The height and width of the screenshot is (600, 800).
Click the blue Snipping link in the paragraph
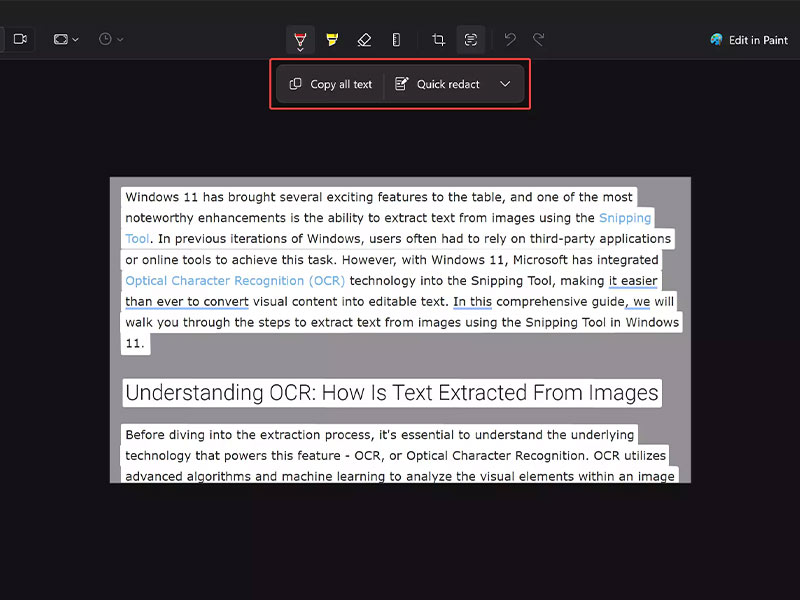click(x=625, y=218)
